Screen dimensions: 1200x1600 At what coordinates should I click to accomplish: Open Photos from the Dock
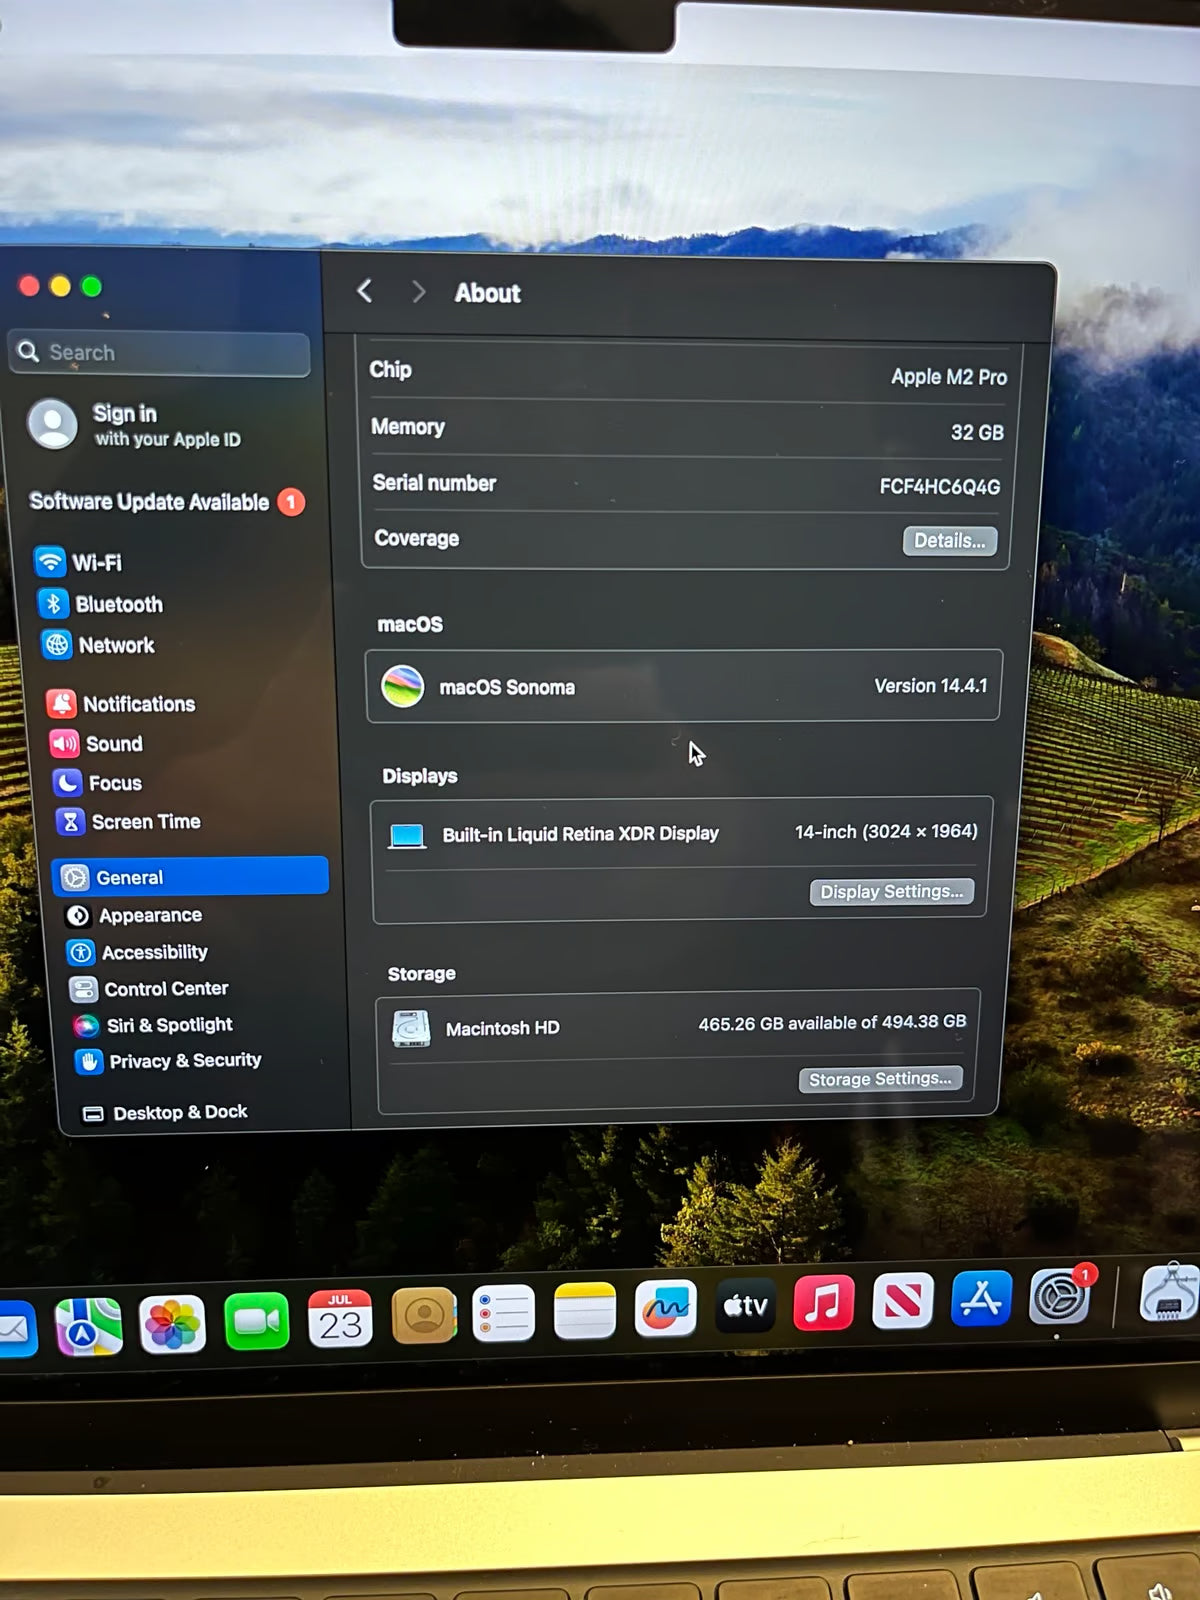click(x=172, y=1325)
